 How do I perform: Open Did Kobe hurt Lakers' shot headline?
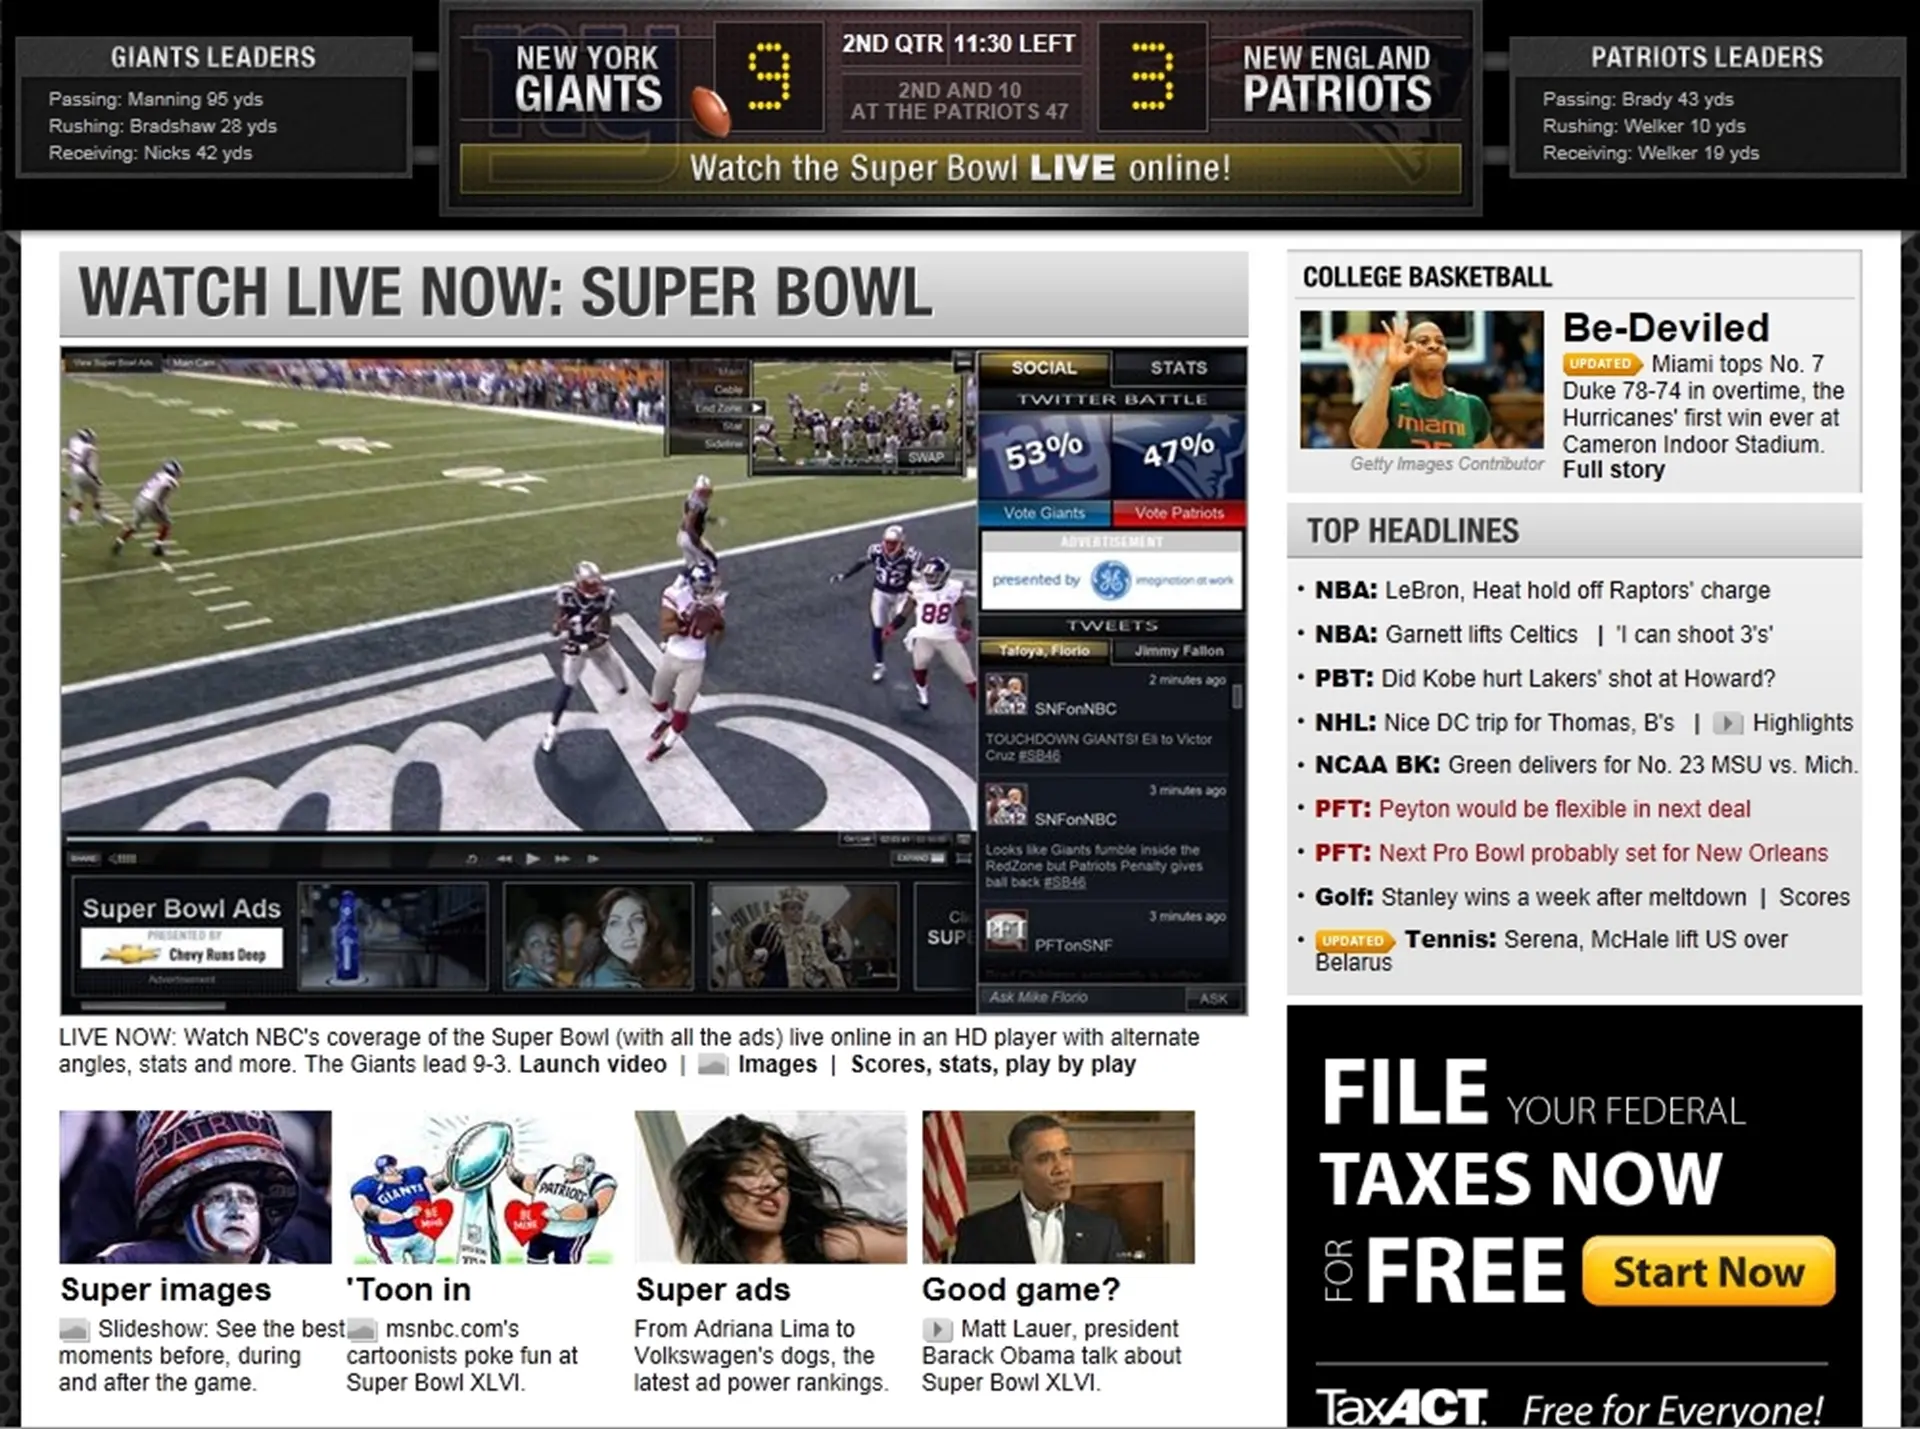[1578, 678]
